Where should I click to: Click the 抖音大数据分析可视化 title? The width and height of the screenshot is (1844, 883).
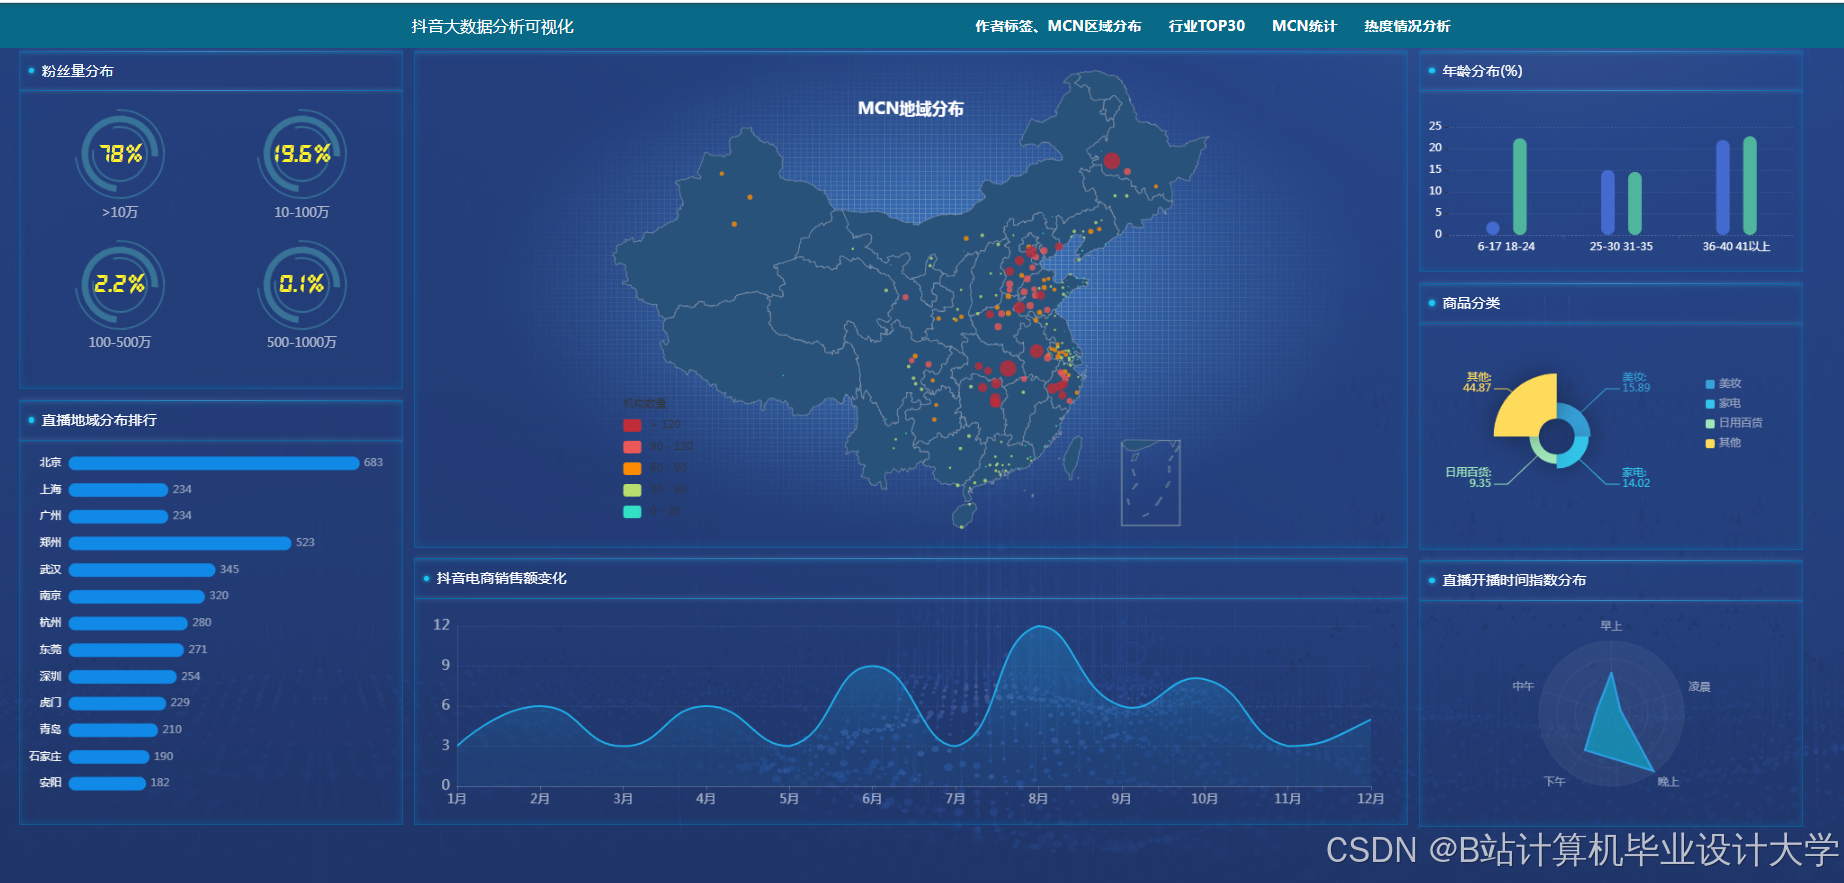pyautogui.click(x=492, y=27)
